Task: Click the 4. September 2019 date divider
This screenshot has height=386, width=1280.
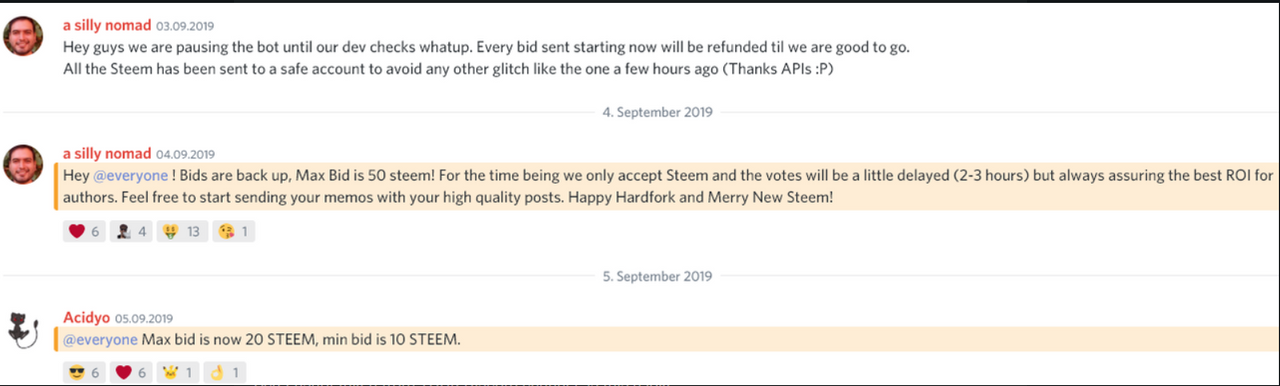Action: (657, 112)
